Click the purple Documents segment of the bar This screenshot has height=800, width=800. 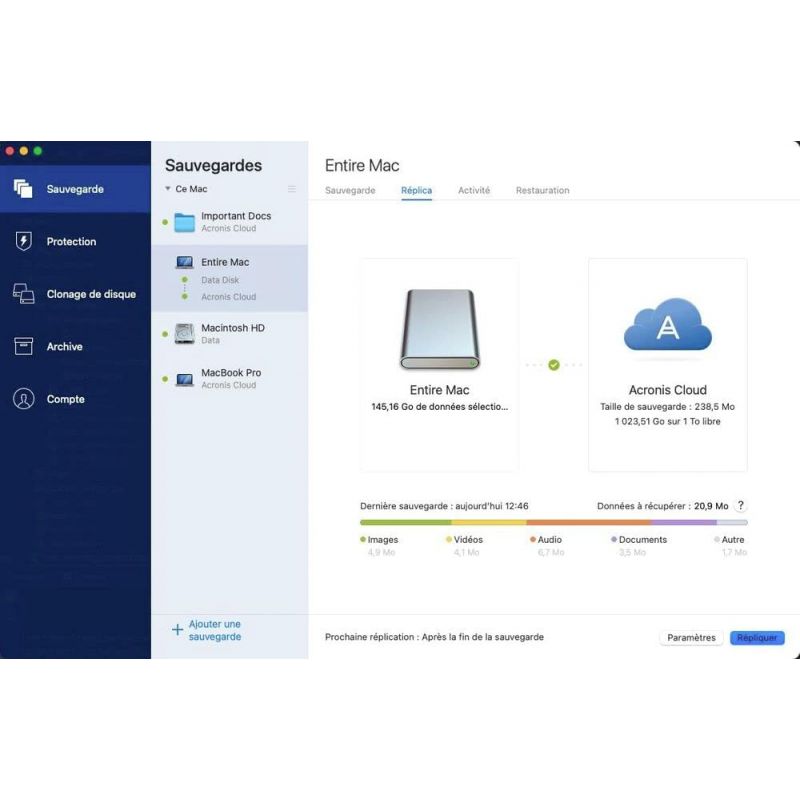684,522
